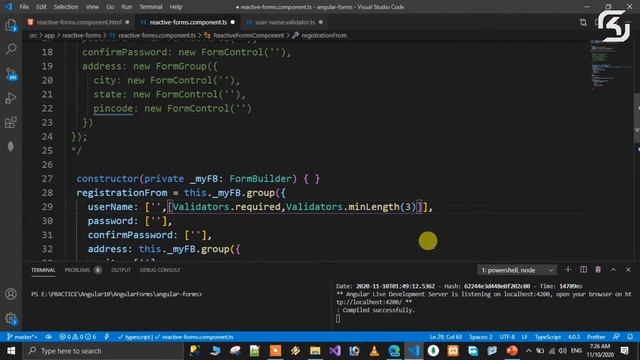The width and height of the screenshot is (640, 360).
Task: Open the Source Control view
Action: point(11,74)
